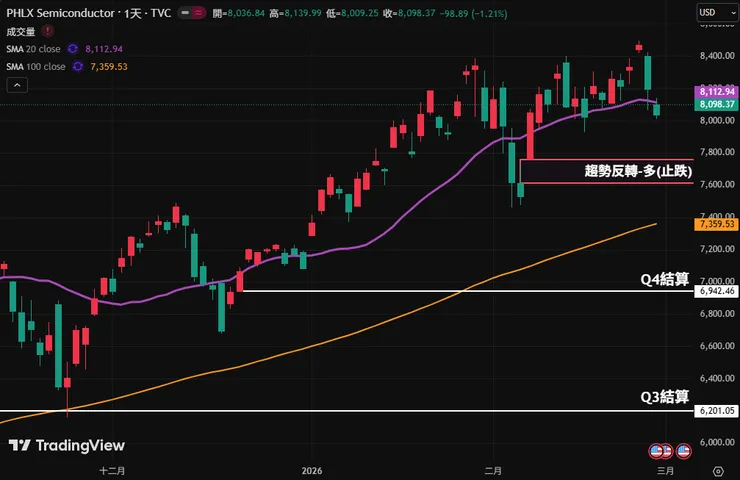This screenshot has width=740, height=480.
Task: Collapse the indicator legend with the chevron button
Action: [x=17, y=85]
